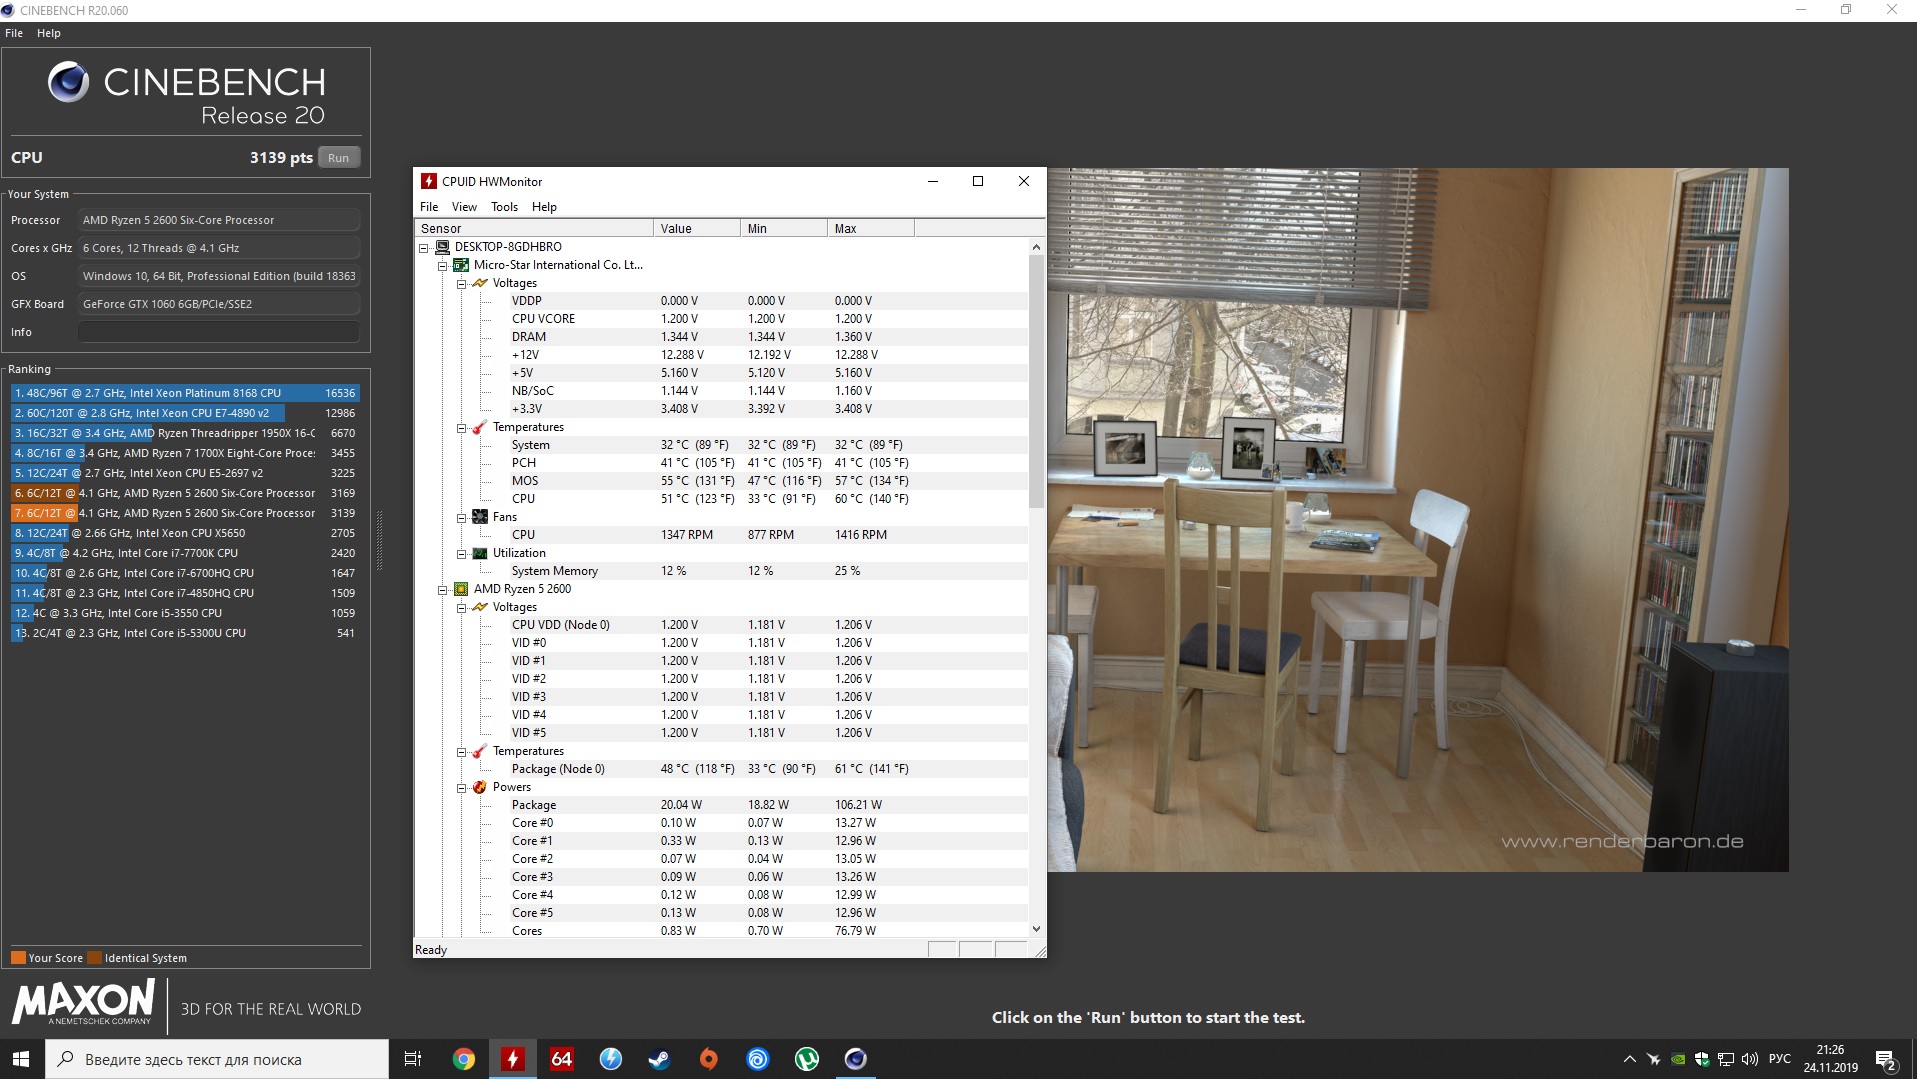
Task: Open Task View from the taskbar
Action: coord(412,1059)
